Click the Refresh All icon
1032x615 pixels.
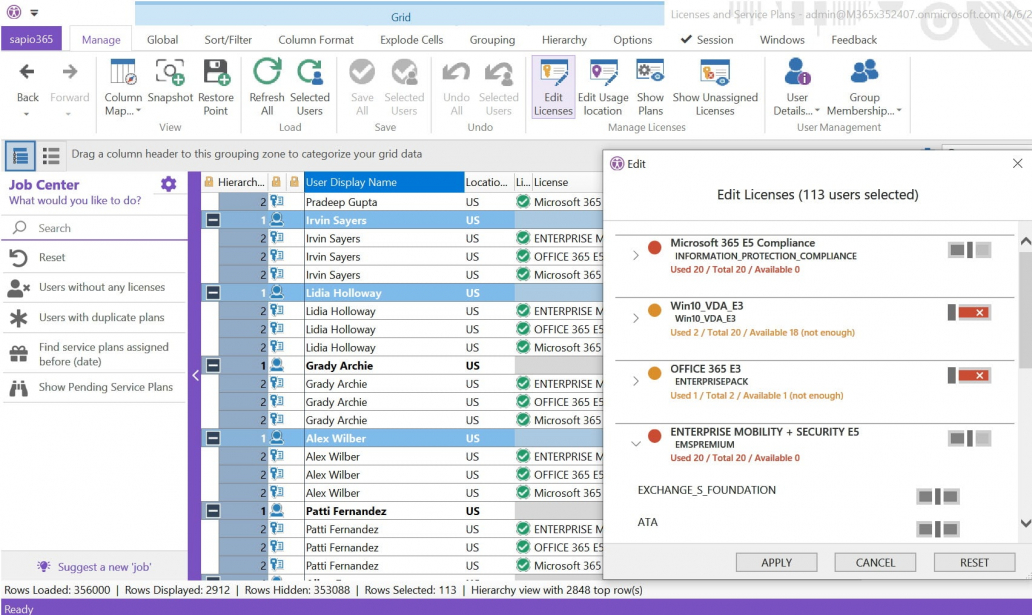[267, 87]
